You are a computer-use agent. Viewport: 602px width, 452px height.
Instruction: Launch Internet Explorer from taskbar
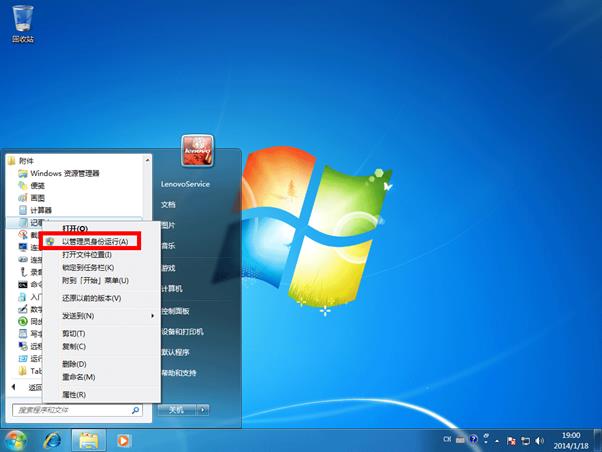pyautogui.click(x=52, y=440)
